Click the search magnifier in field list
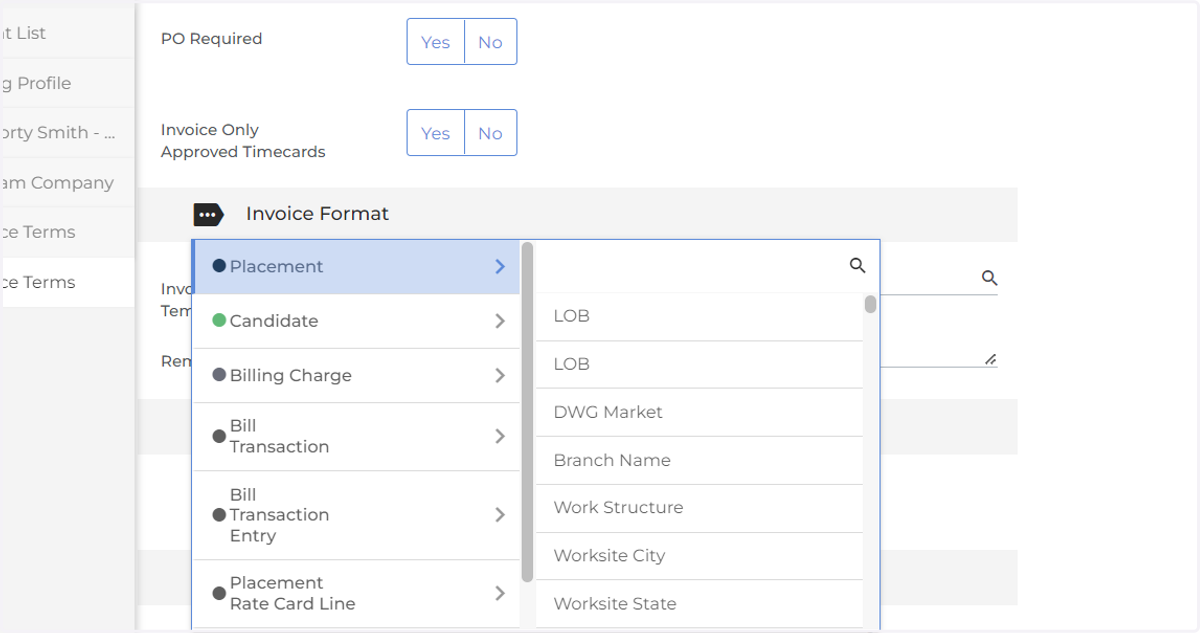This screenshot has height=633, width=1200. pos(857,265)
